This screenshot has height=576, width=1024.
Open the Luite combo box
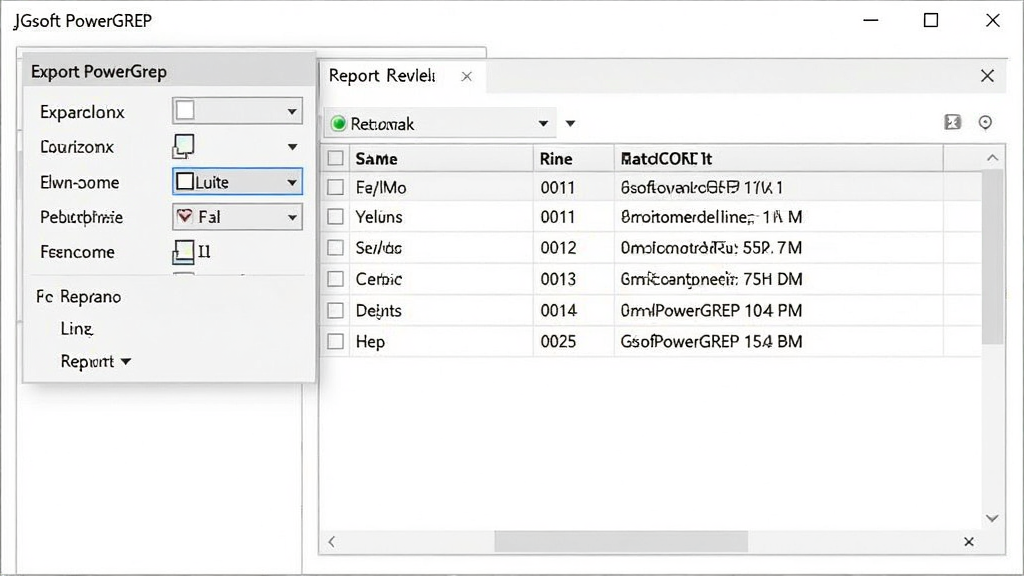click(x=237, y=182)
